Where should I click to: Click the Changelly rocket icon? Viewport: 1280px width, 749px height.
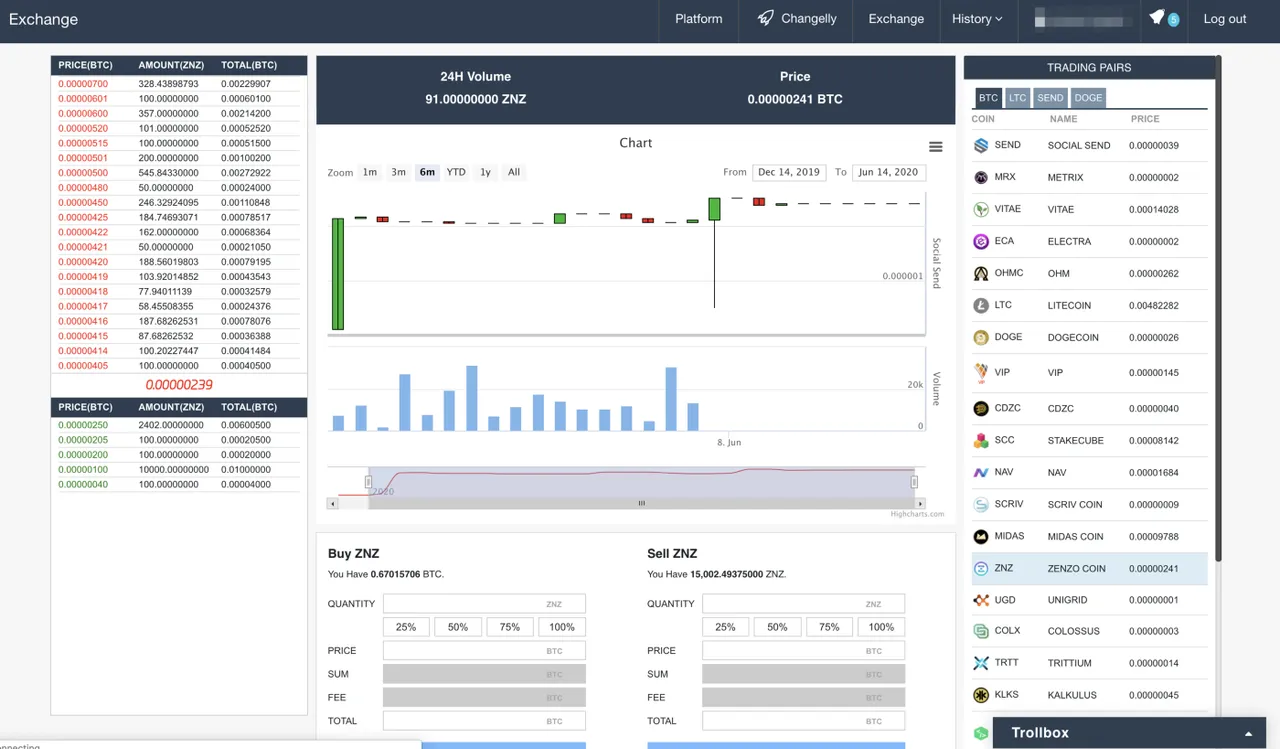[x=765, y=18]
